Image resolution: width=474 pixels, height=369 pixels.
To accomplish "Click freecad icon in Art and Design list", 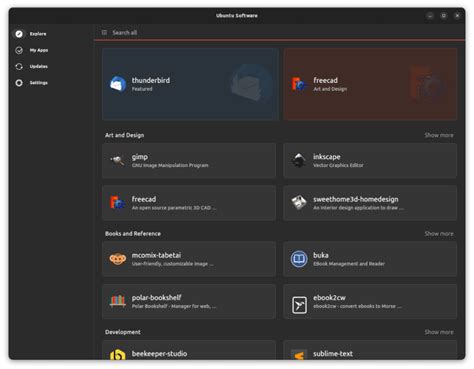I will [118, 203].
